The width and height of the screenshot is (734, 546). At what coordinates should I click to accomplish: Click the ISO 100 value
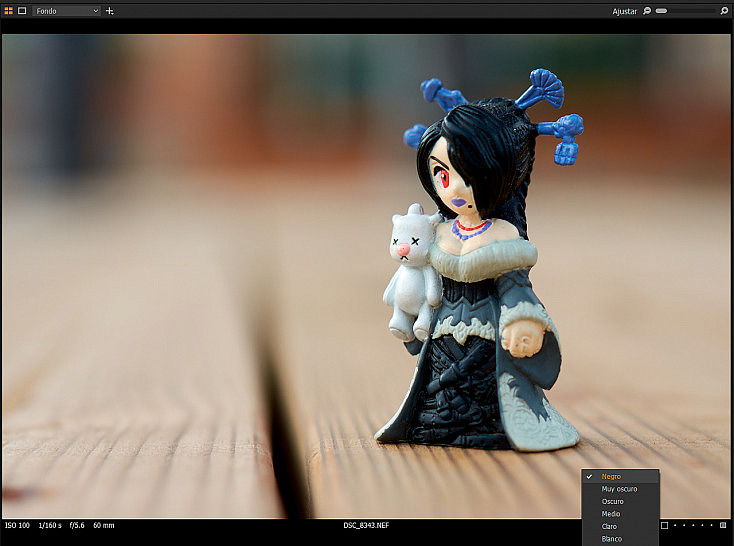[17, 525]
